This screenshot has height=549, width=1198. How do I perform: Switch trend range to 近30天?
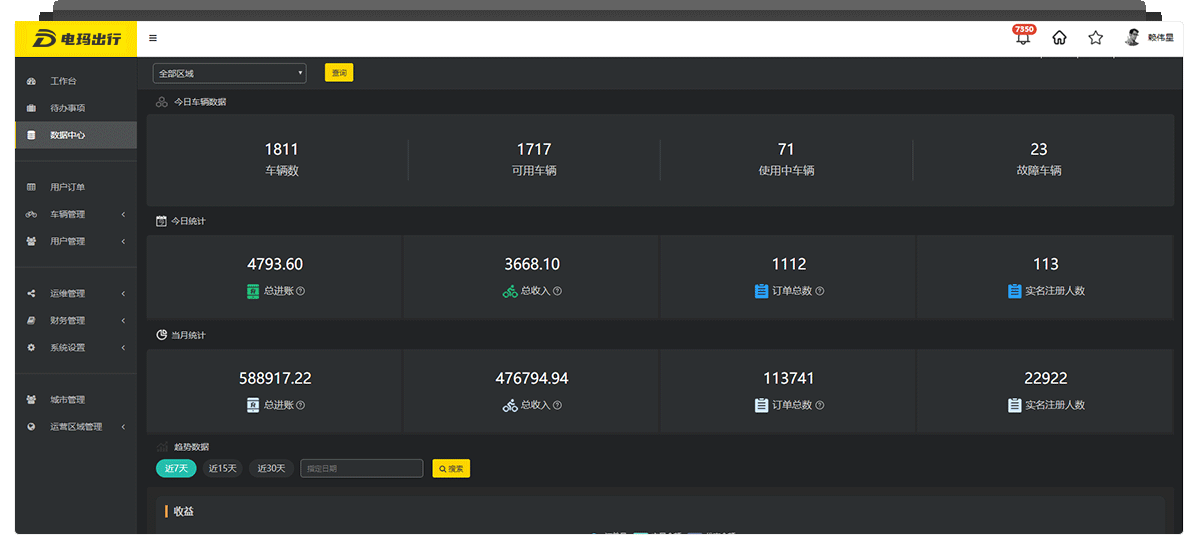271,468
